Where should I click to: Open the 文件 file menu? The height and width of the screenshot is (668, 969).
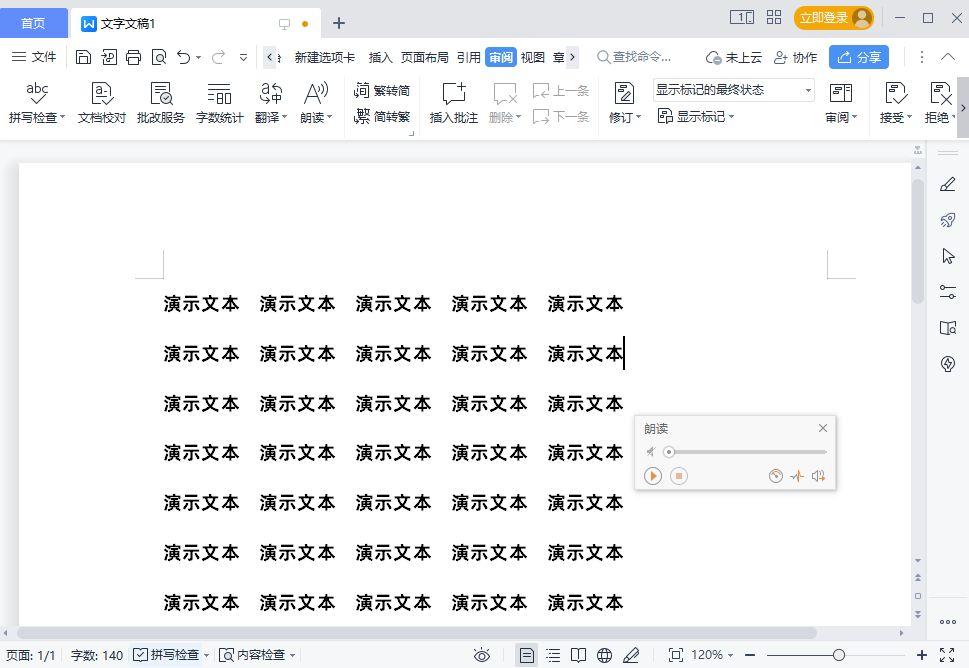(x=35, y=57)
